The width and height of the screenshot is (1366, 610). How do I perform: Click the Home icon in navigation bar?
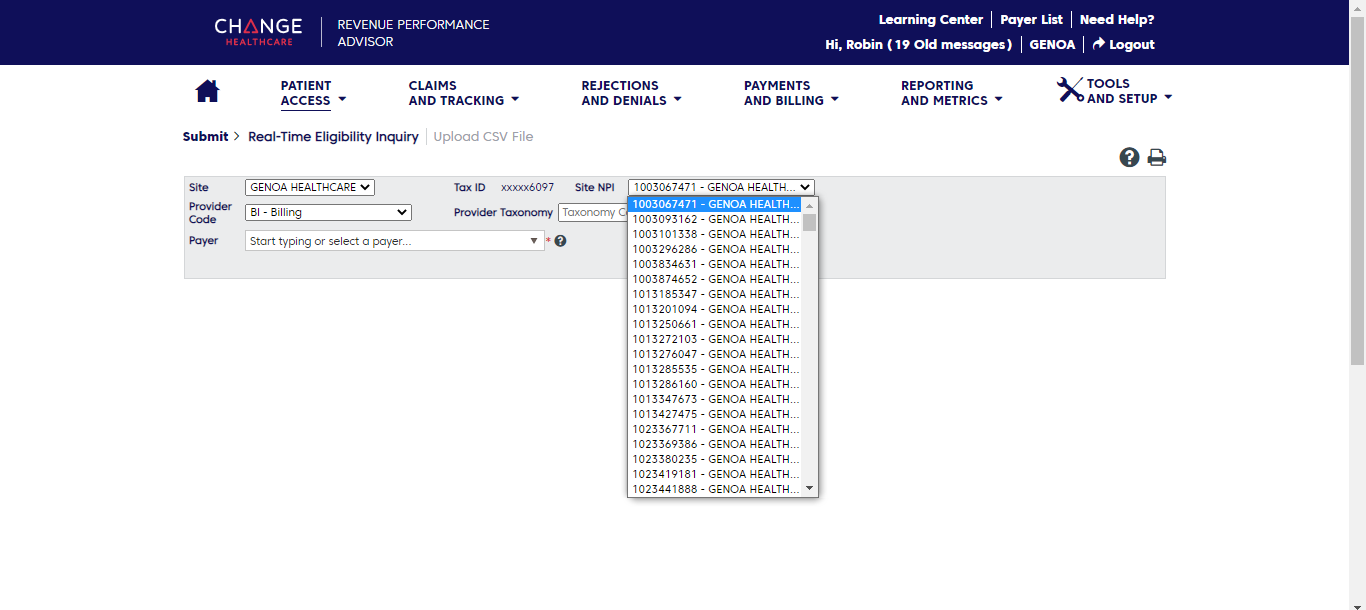[x=207, y=92]
